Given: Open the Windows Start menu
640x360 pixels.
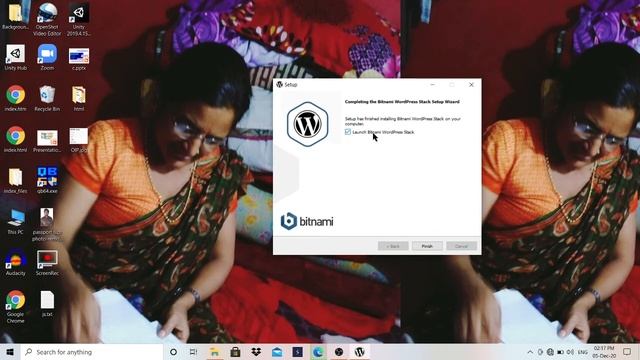Looking at the screenshot, I should [10, 352].
